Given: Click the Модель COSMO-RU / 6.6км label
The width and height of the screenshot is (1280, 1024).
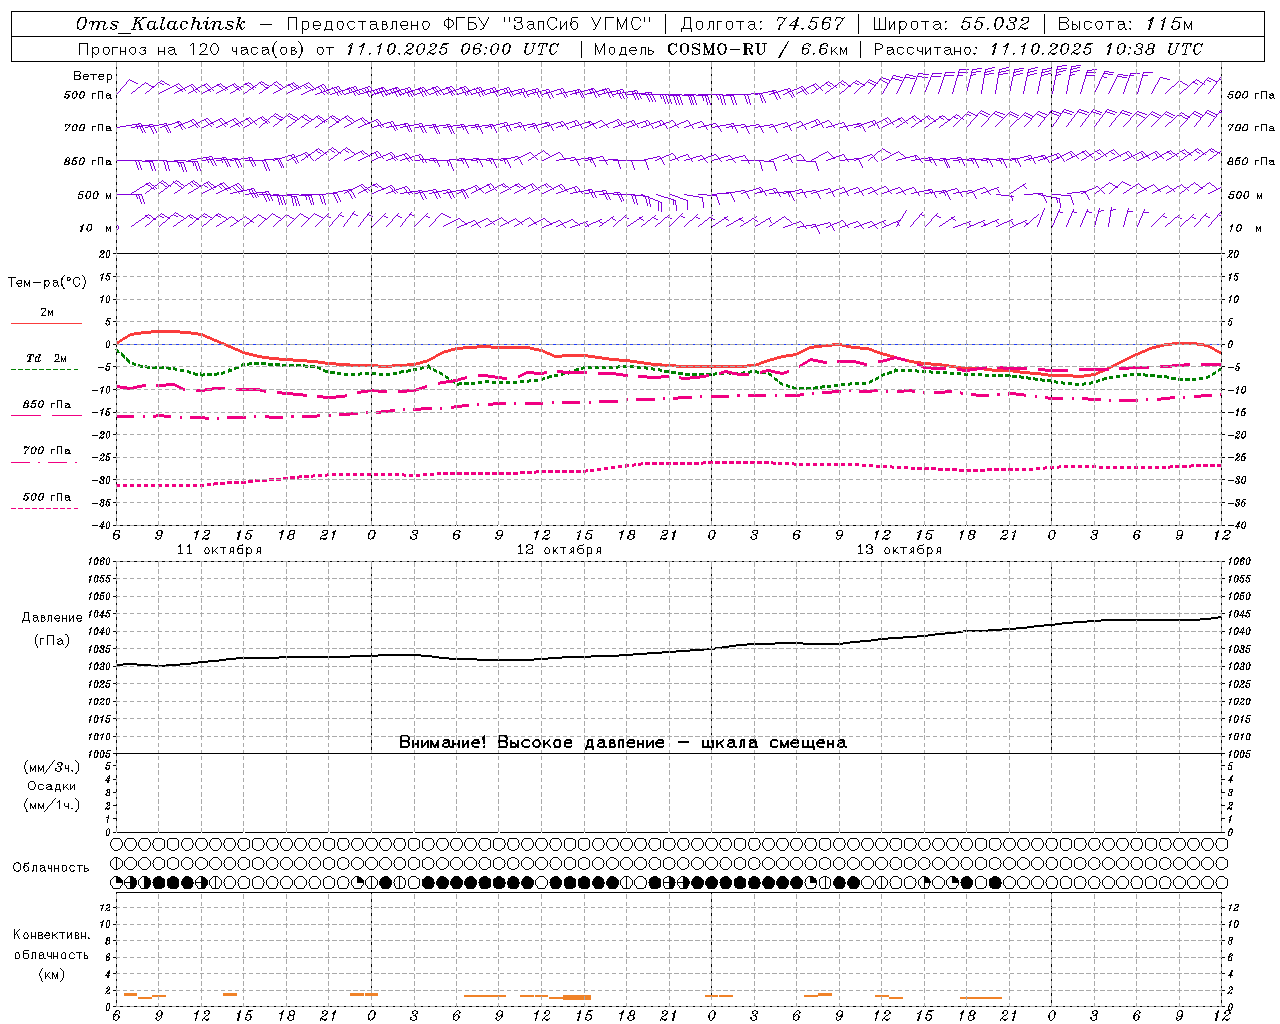Looking at the screenshot, I should pos(721,49).
